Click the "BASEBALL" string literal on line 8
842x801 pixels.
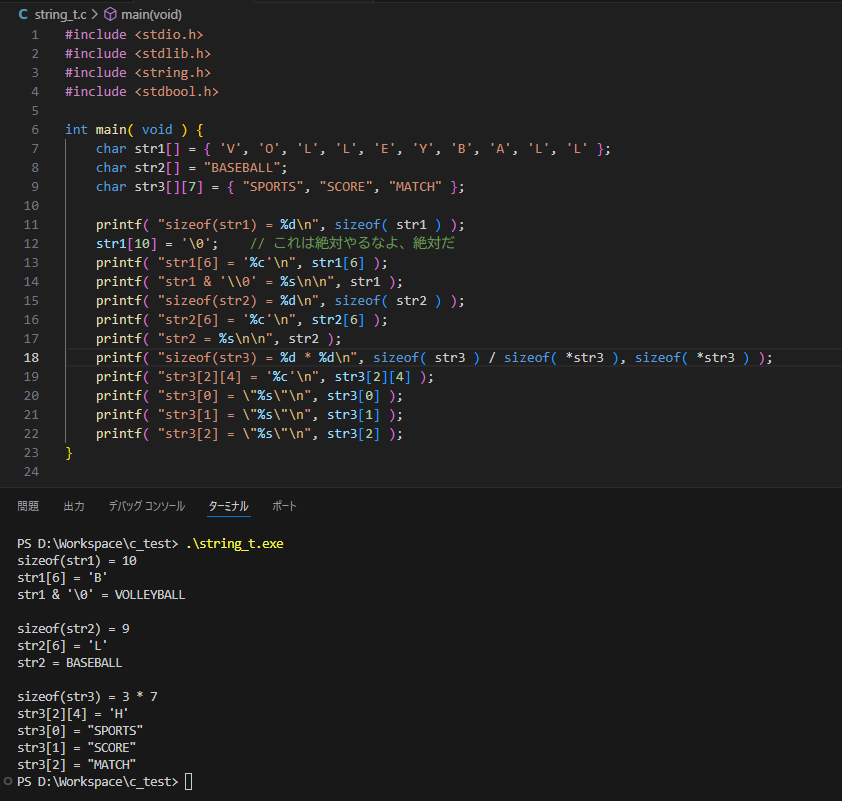click(x=242, y=168)
